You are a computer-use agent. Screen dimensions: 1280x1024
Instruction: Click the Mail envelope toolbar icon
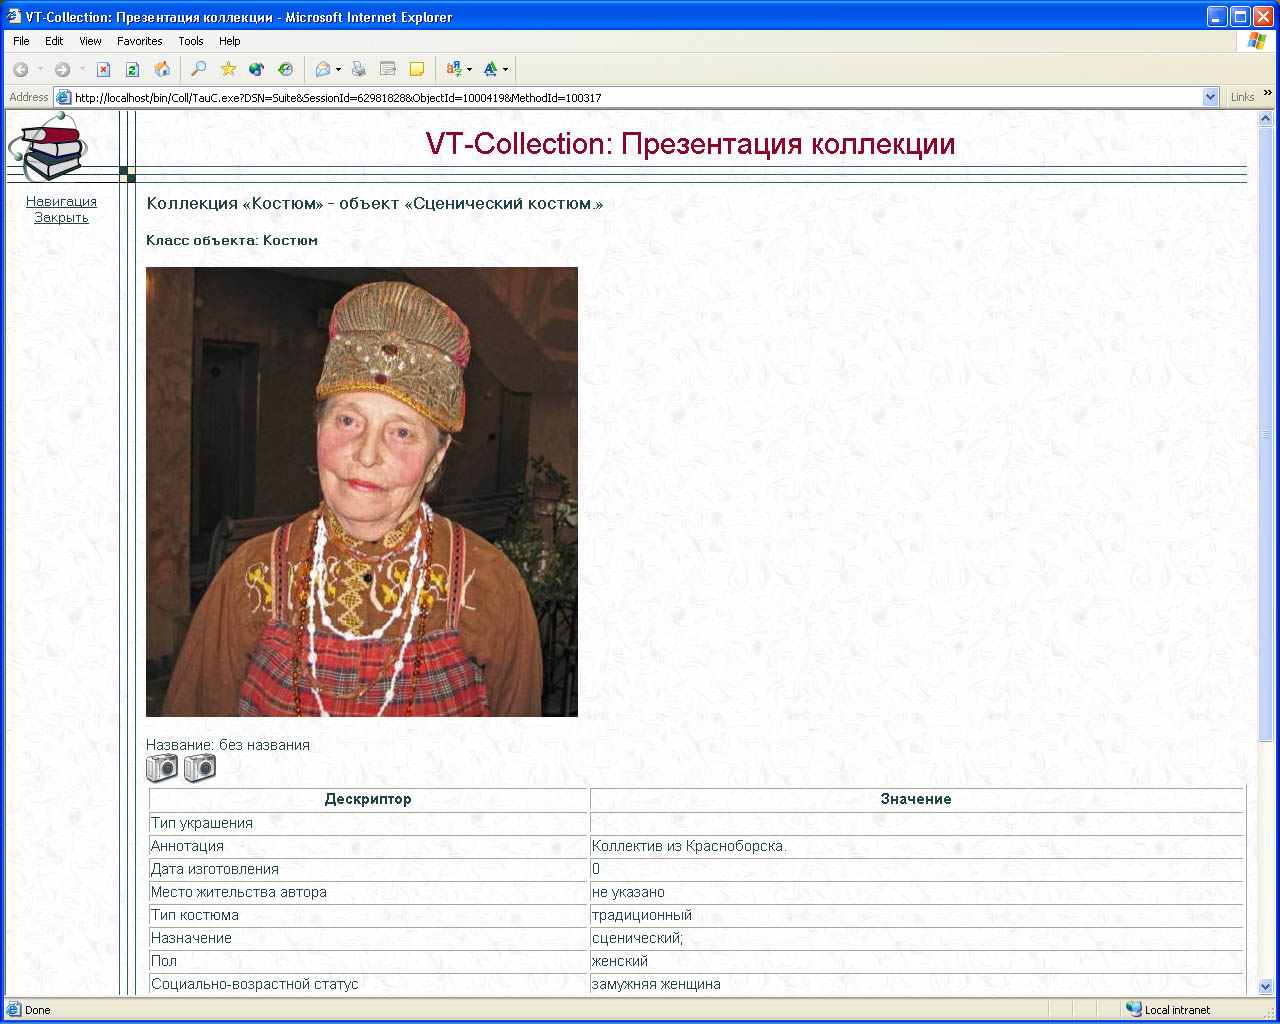(323, 69)
